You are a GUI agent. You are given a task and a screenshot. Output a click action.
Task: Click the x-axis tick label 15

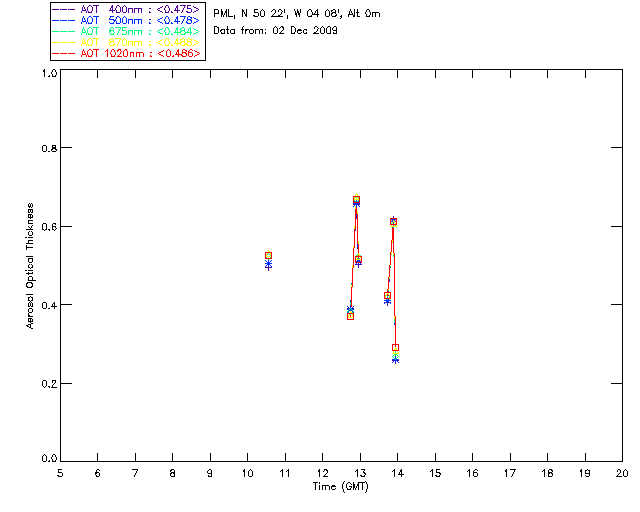[x=435, y=473]
